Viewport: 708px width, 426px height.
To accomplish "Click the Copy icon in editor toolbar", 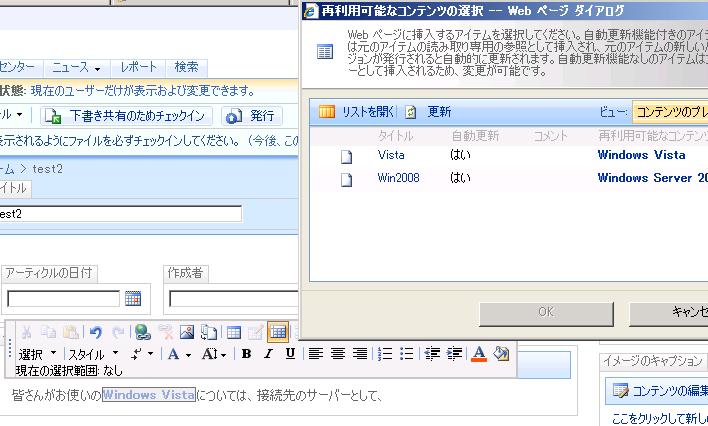I will click(49, 333).
